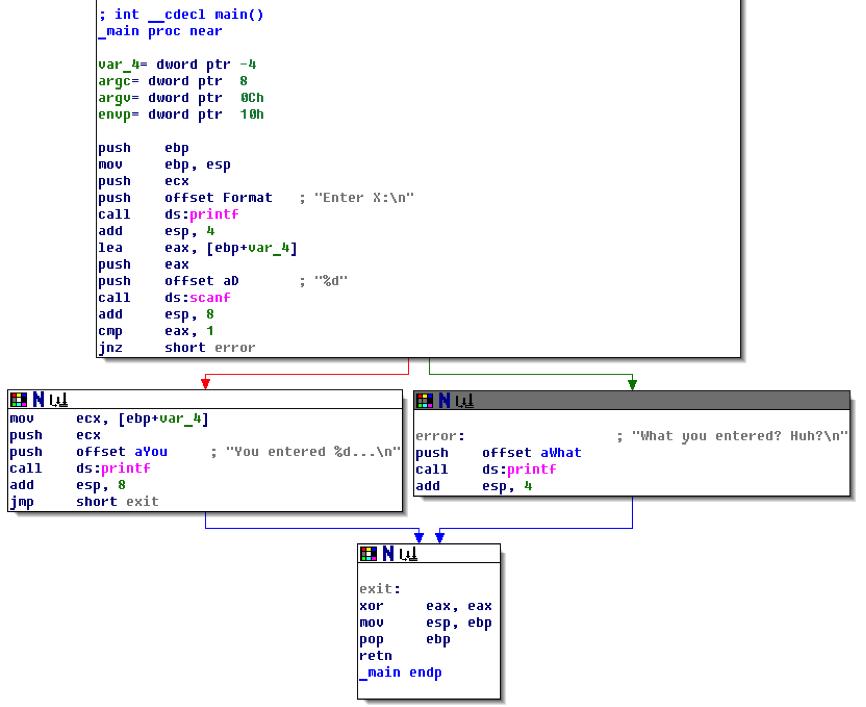Click the 'short exit' jump target
866x707 pixels.
coord(117,502)
